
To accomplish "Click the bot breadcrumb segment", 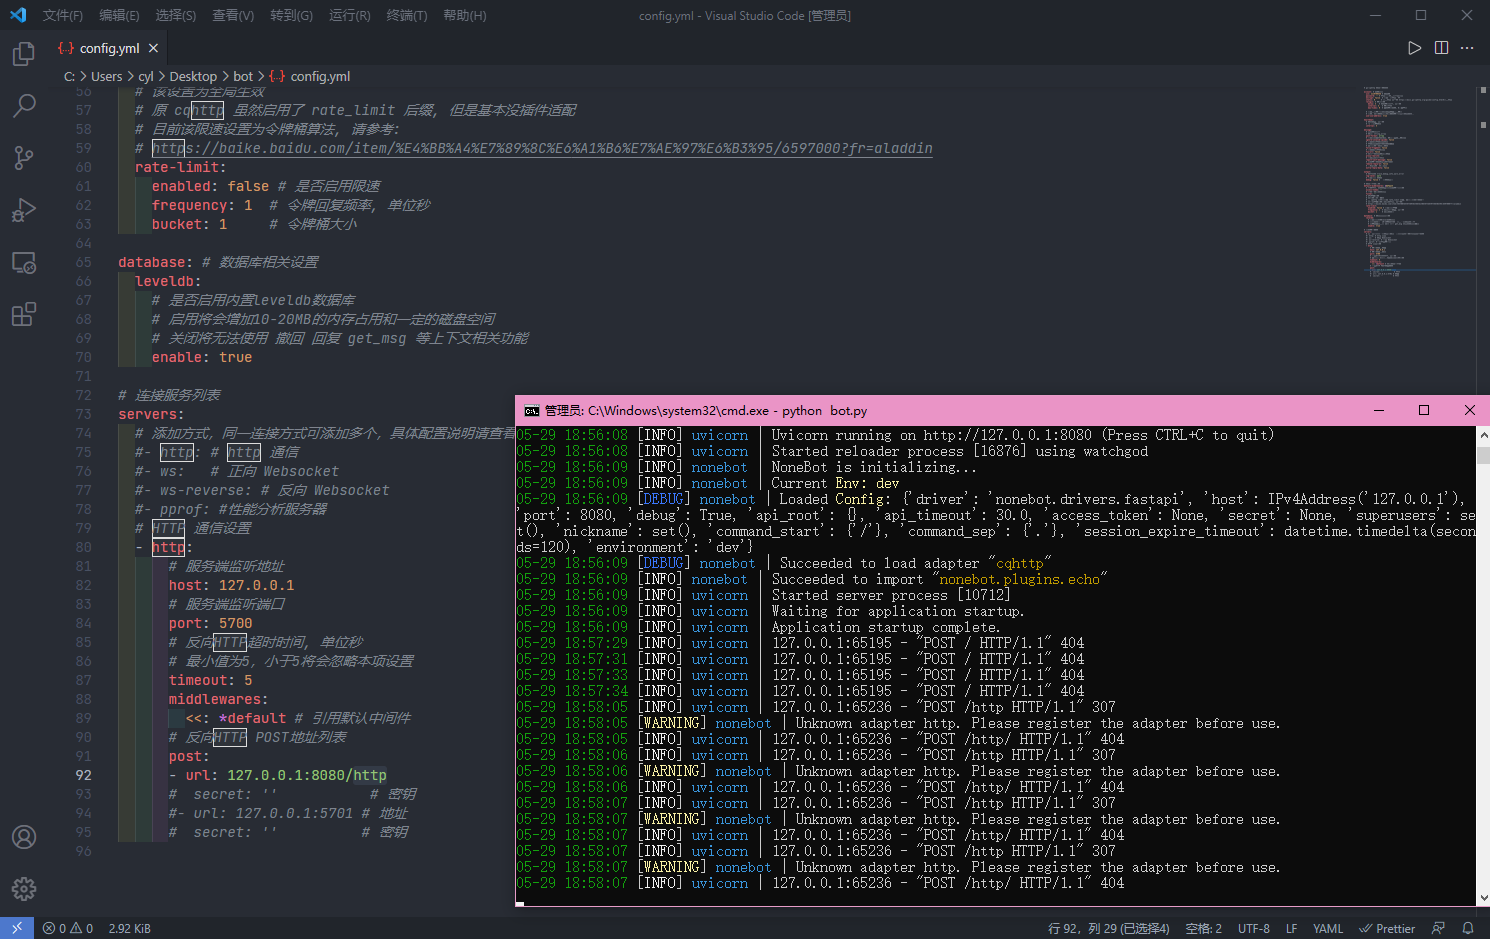I will tap(243, 76).
